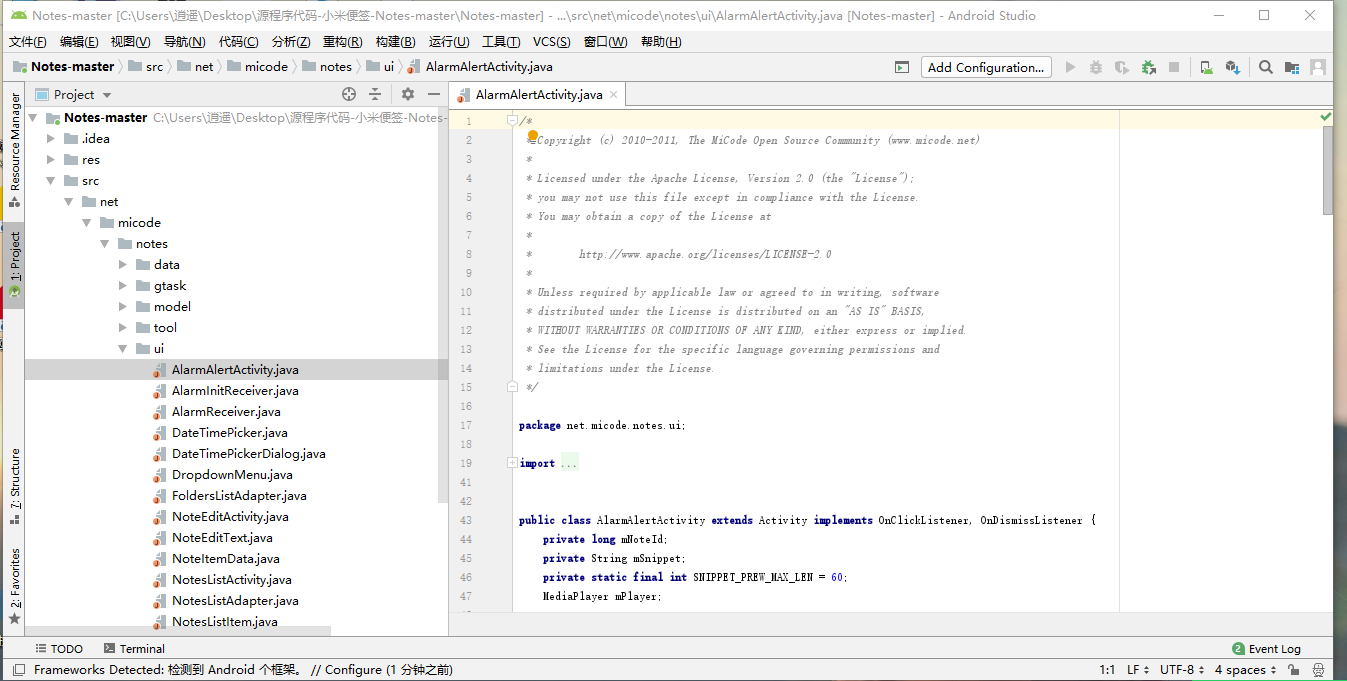
Task: Click the Debug bug icon
Action: click(x=1096, y=67)
